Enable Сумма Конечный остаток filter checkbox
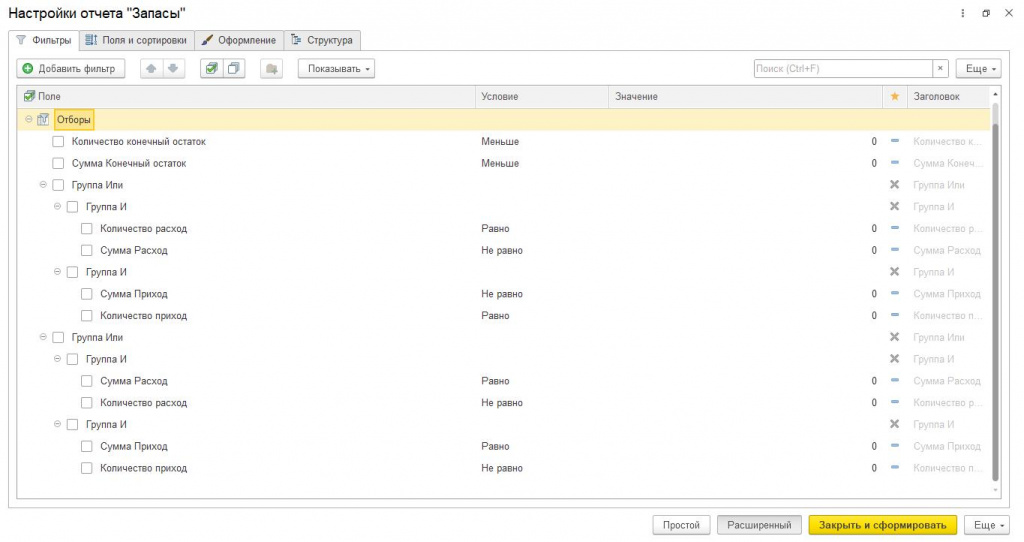 58,163
